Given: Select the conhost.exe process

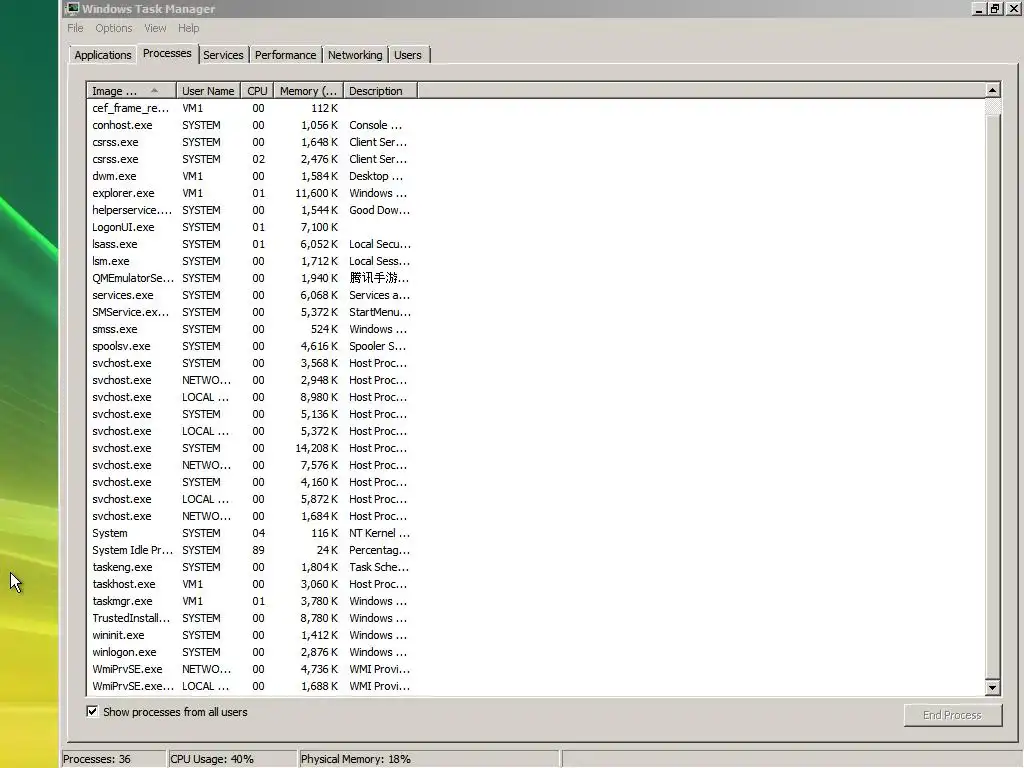Looking at the screenshot, I should click(251, 125).
